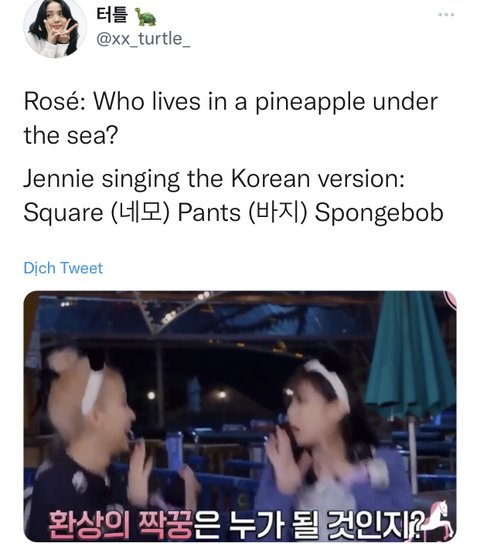This screenshot has height=553, width=480.
Task: Click the pink subtitle text 환상의 짝꿍
Action: coord(120,524)
